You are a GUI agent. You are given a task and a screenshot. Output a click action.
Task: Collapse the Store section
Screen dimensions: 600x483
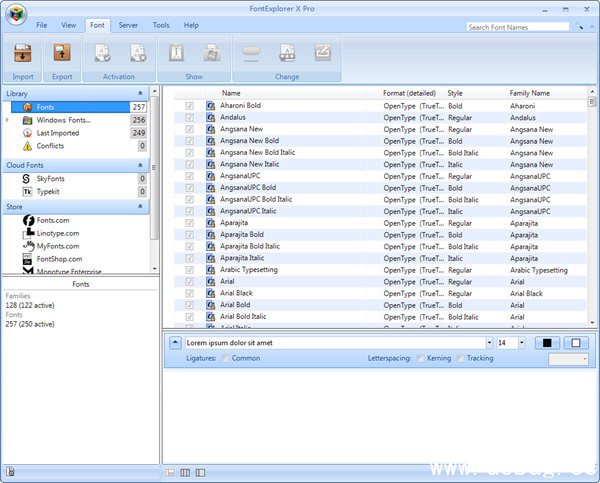[140, 206]
